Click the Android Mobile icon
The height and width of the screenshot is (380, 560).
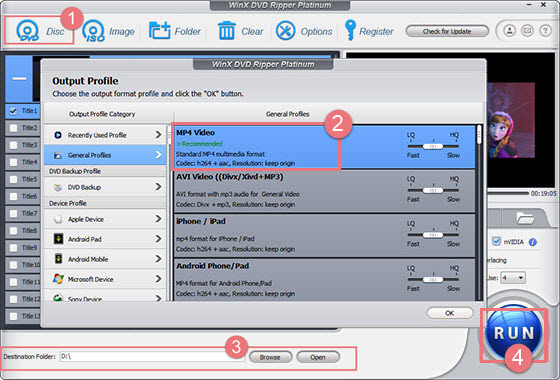(58, 259)
